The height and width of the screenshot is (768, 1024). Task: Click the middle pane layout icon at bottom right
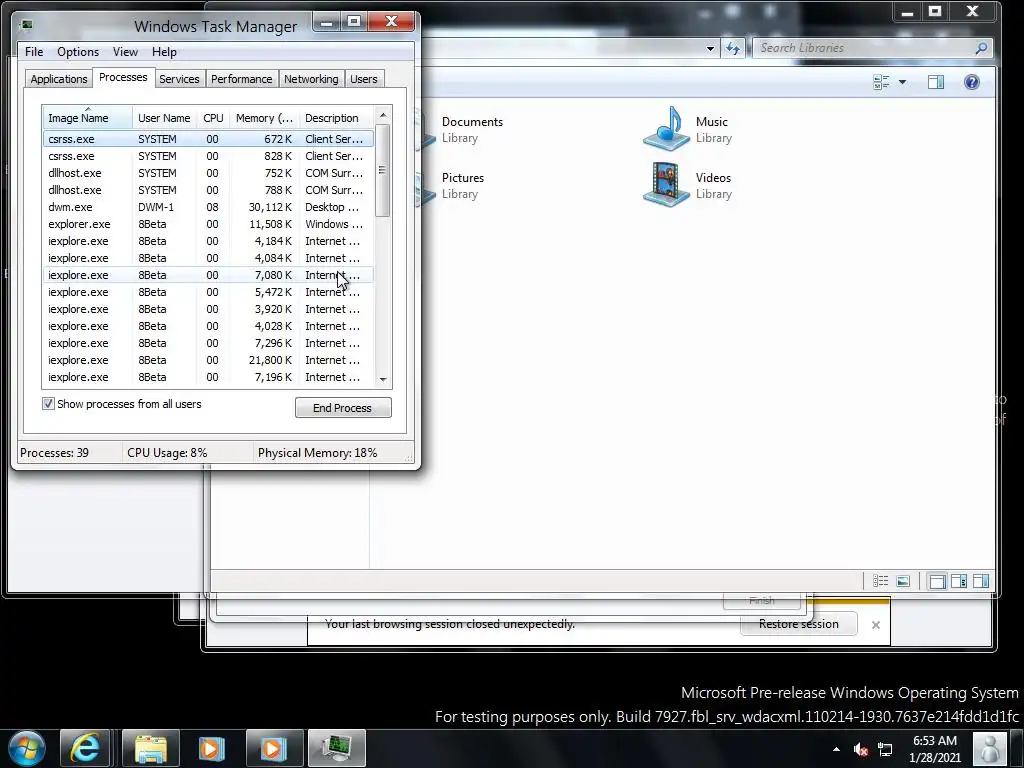pos(959,581)
